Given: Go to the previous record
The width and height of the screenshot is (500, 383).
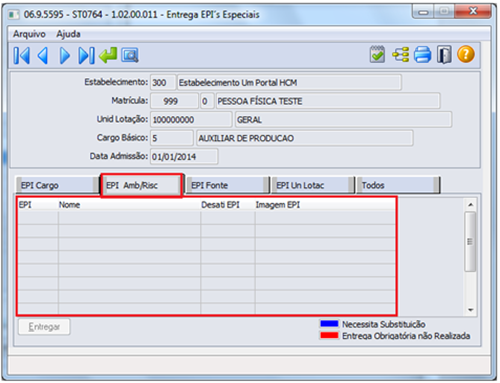Looking at the screenshot, I should [43, 55].
